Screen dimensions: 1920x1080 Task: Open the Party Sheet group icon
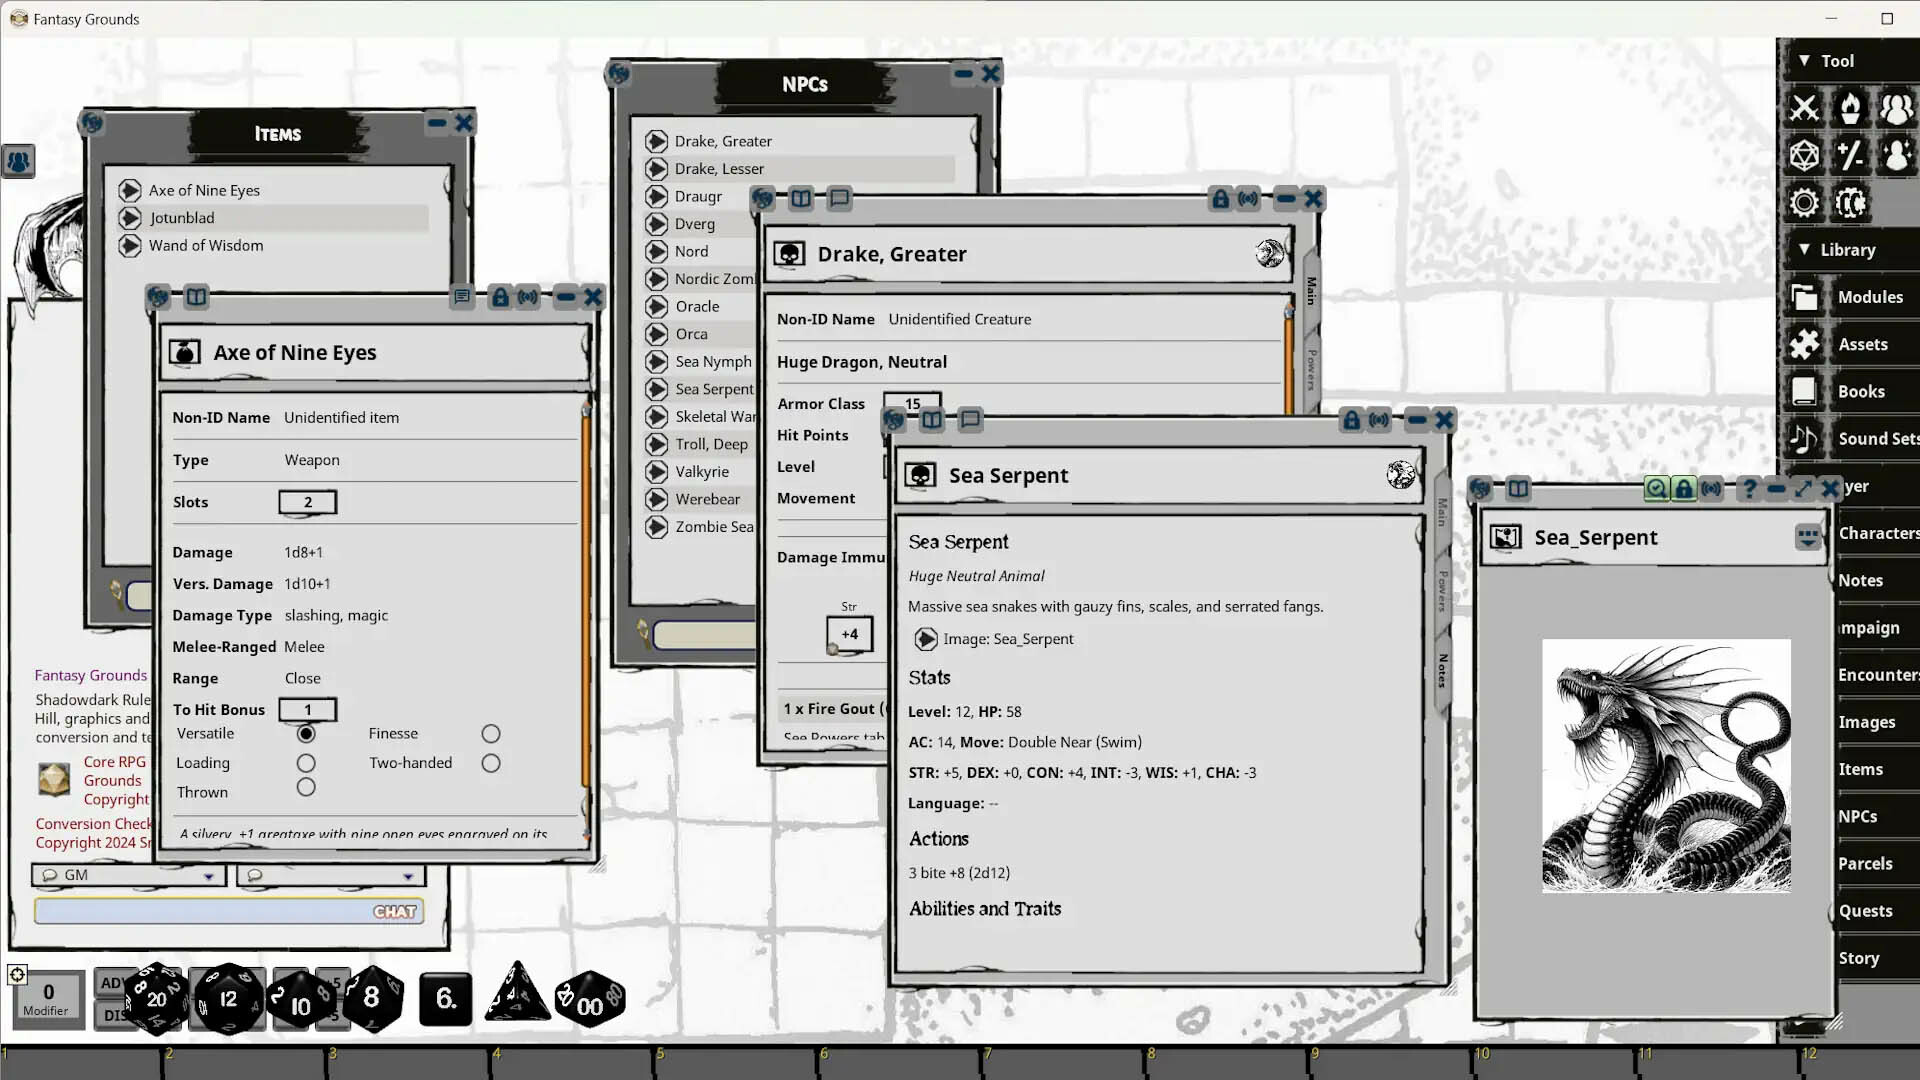(x=1895, y=108)
